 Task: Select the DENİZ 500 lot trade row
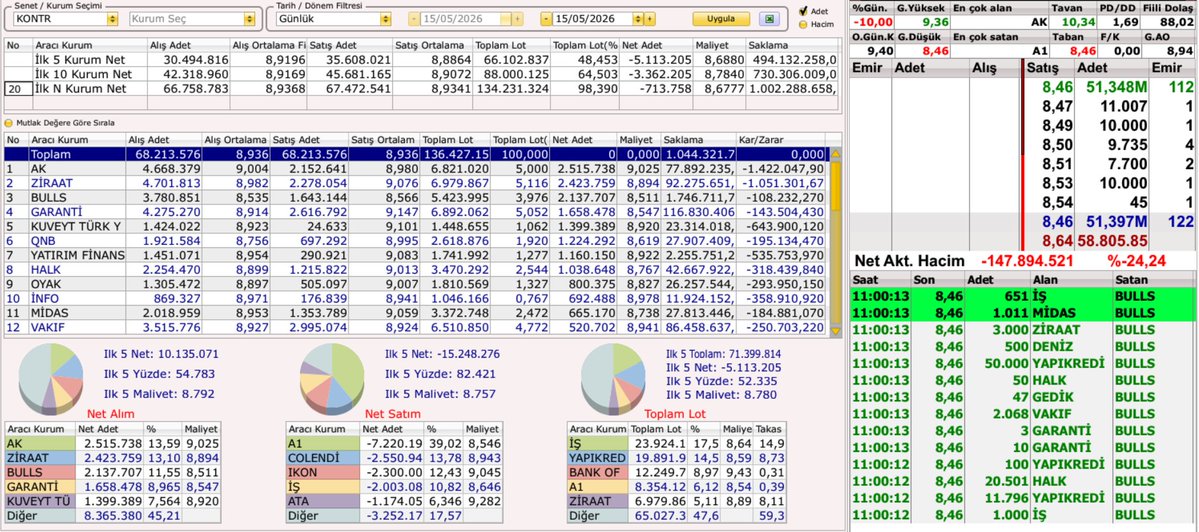pyautogui.click(x=1023, y=346)
